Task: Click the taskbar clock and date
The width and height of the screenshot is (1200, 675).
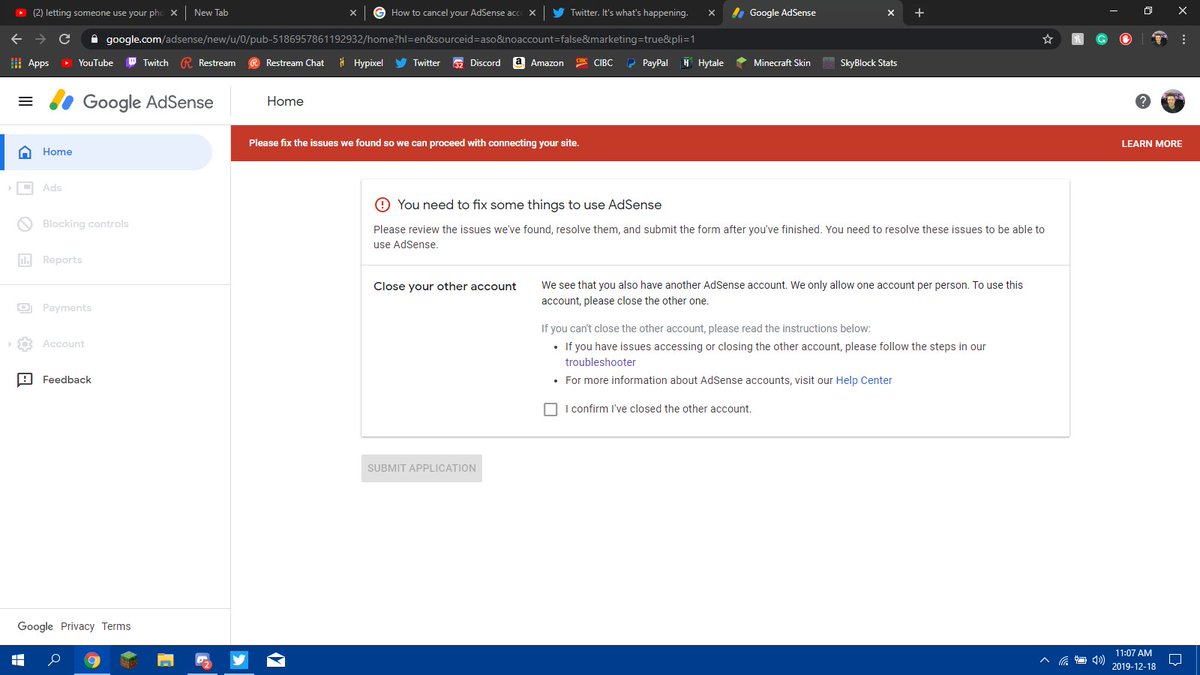Action: pos(1136,660)
